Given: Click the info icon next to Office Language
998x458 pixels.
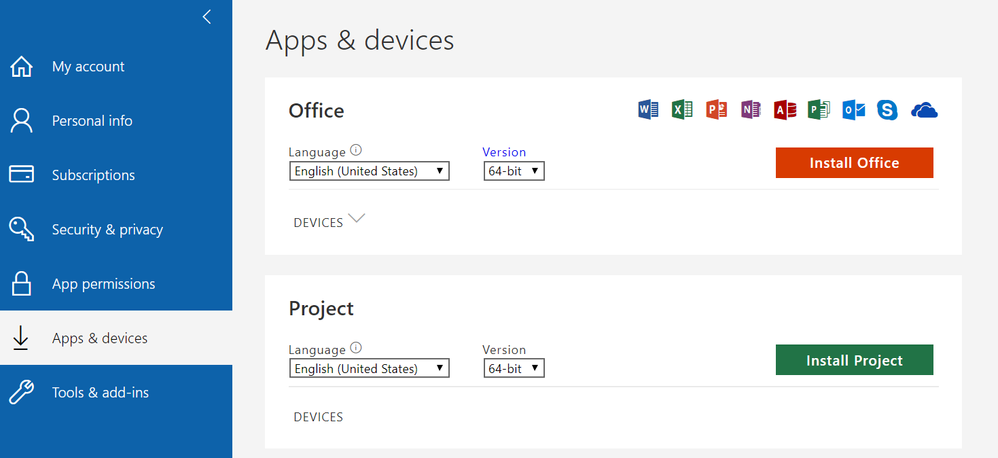Looking at the screenshot, I should 356,151.
